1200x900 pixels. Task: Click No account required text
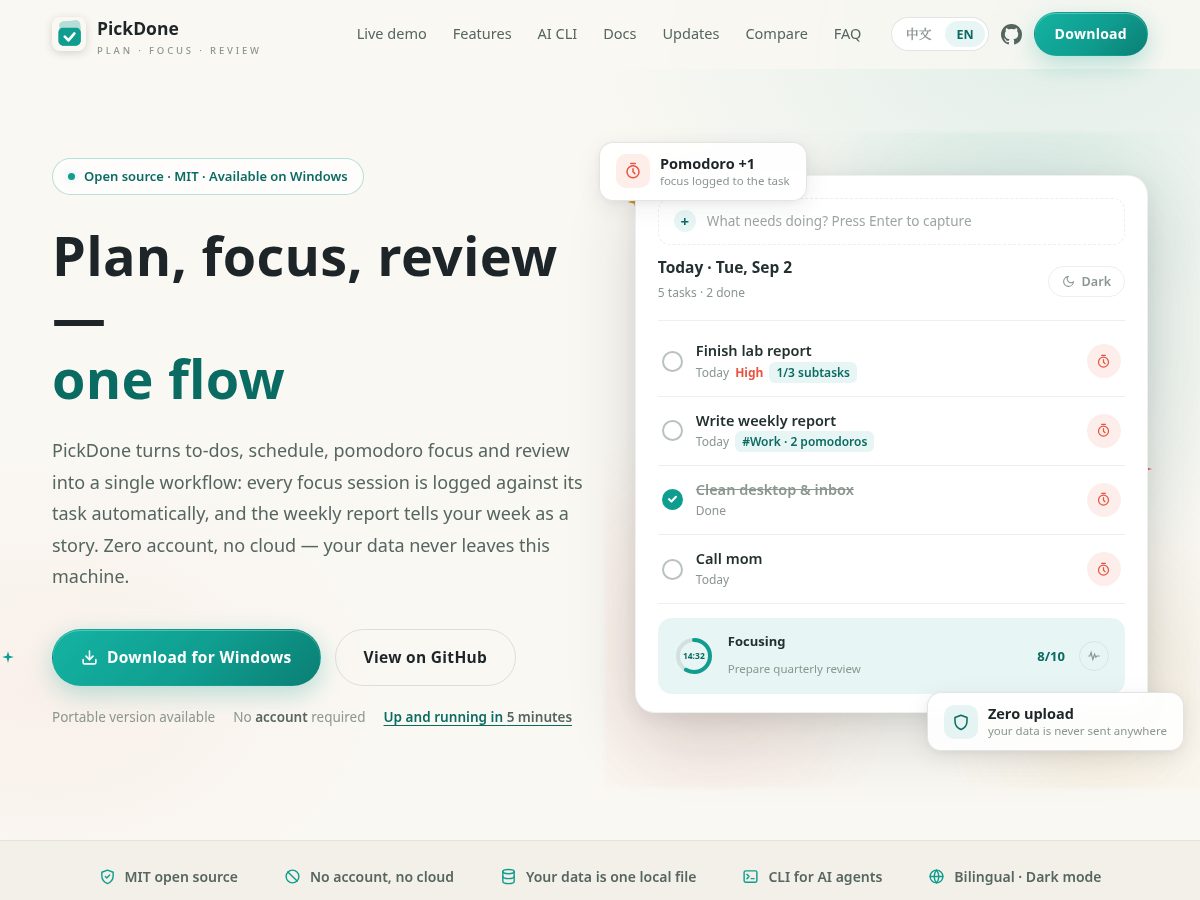[299, 717]
